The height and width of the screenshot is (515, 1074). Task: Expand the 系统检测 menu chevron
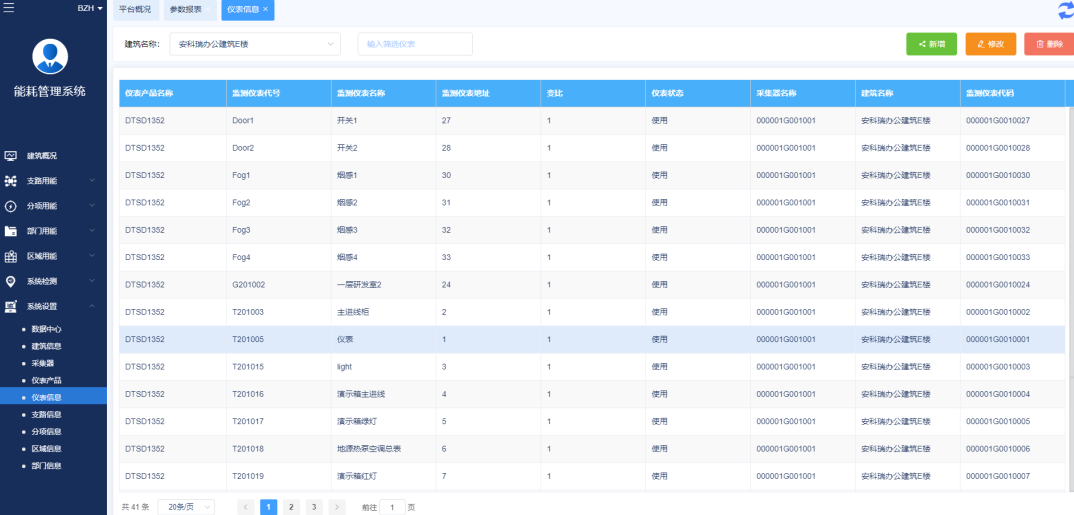[92, 281]
